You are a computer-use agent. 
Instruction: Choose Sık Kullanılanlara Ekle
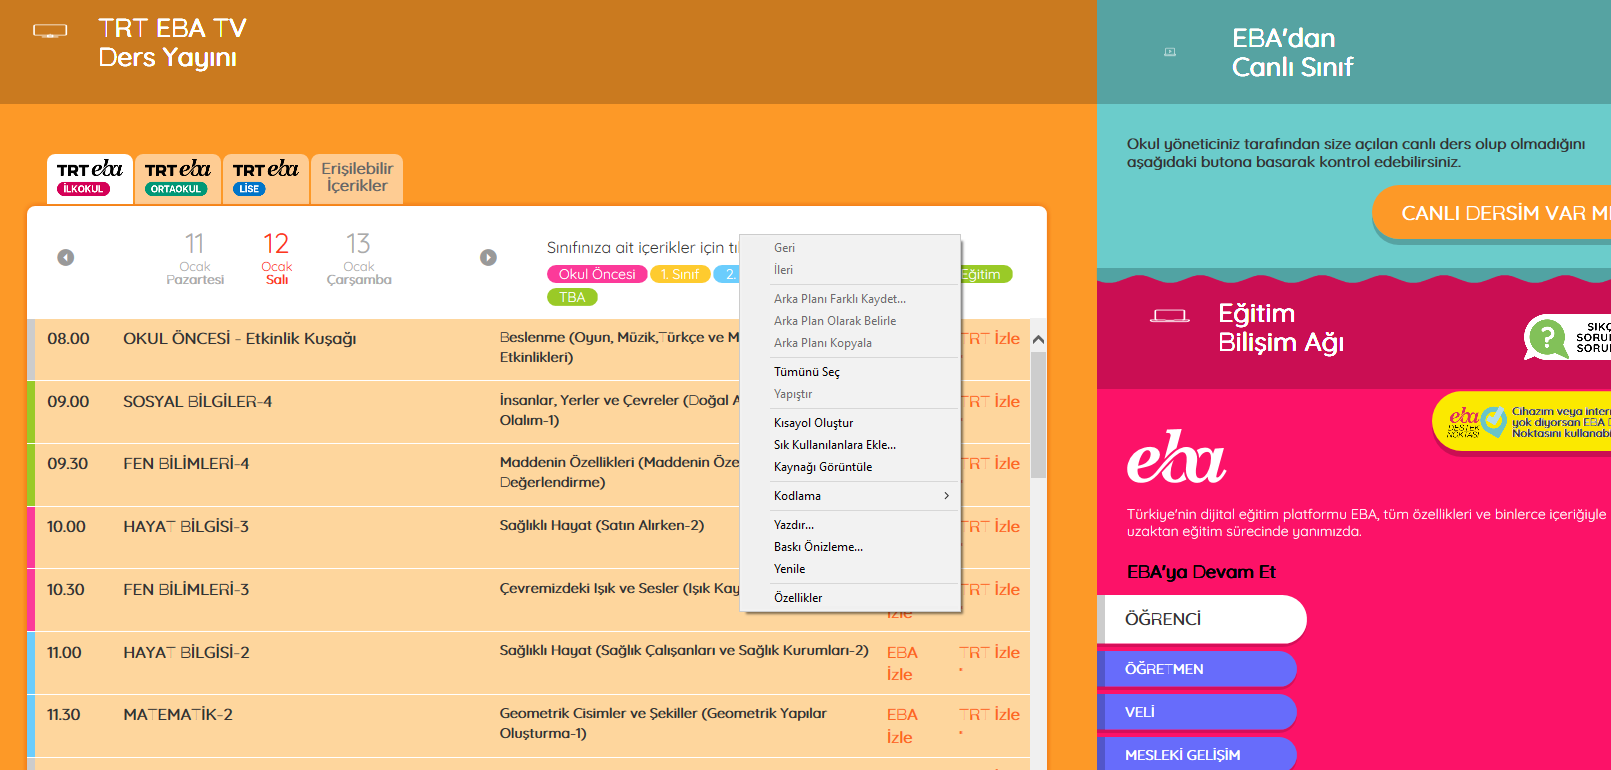pyautogui.click(x=850, y=445)
